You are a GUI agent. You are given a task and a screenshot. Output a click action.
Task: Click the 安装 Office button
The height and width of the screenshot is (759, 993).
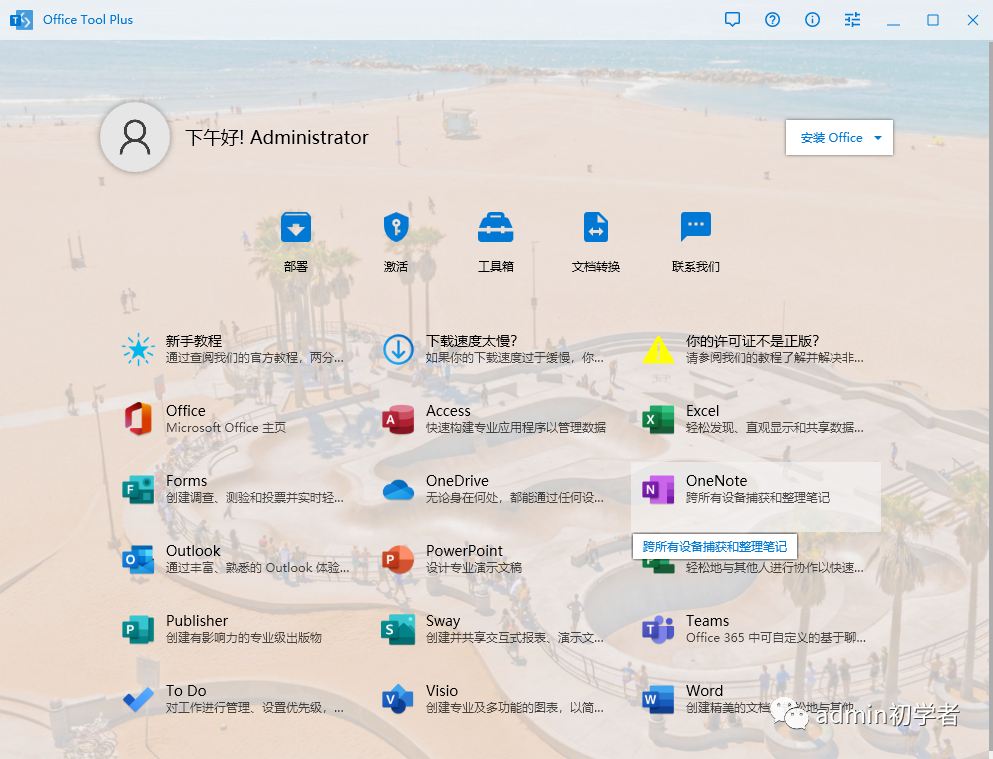tap(839, 137)
